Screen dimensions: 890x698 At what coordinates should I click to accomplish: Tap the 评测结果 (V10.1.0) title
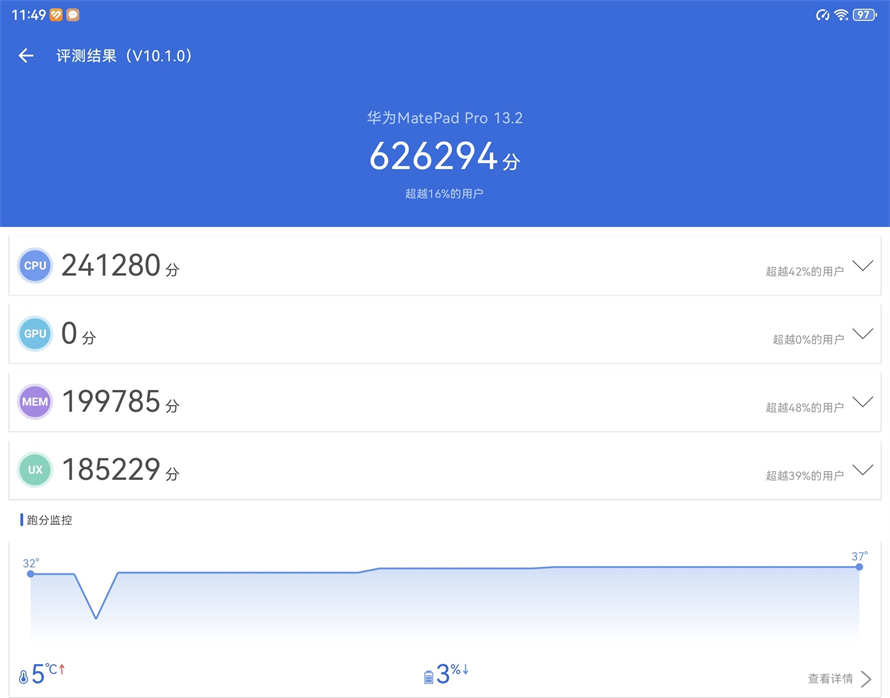[124, 56]
